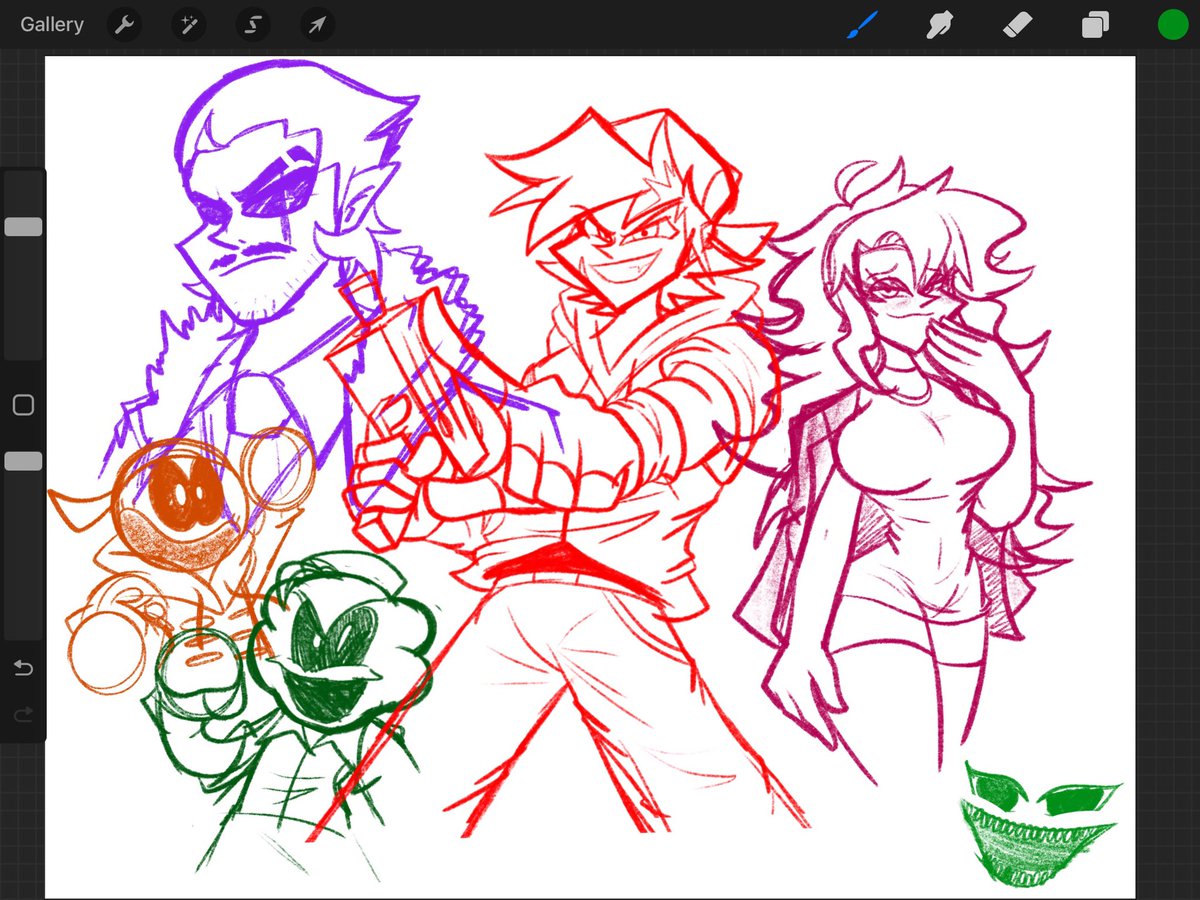
Task: Open the Actions wrench menu
Action: pos(124,24)
